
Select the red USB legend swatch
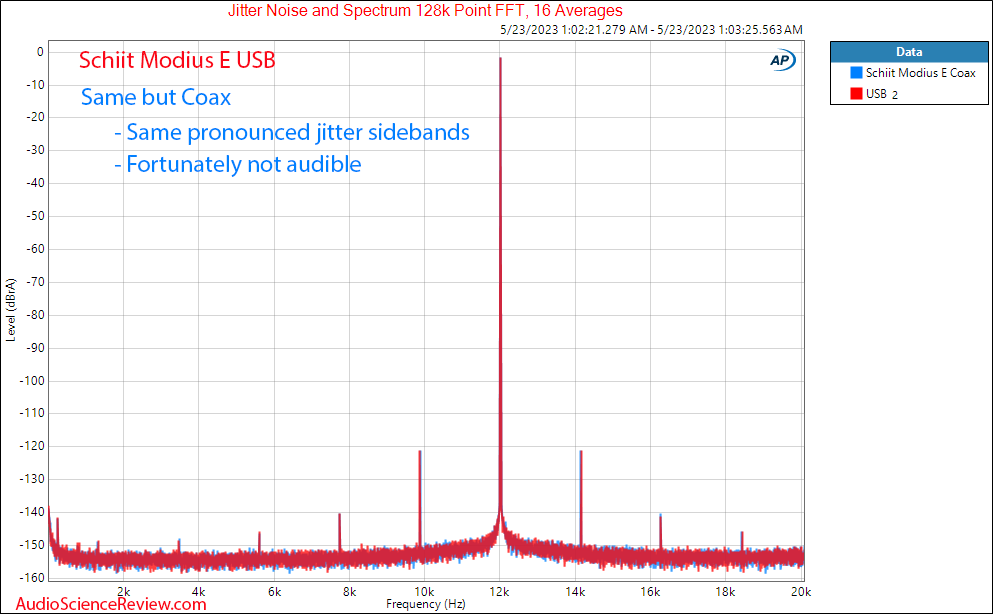pyautogui.click(x=856, y=94)
